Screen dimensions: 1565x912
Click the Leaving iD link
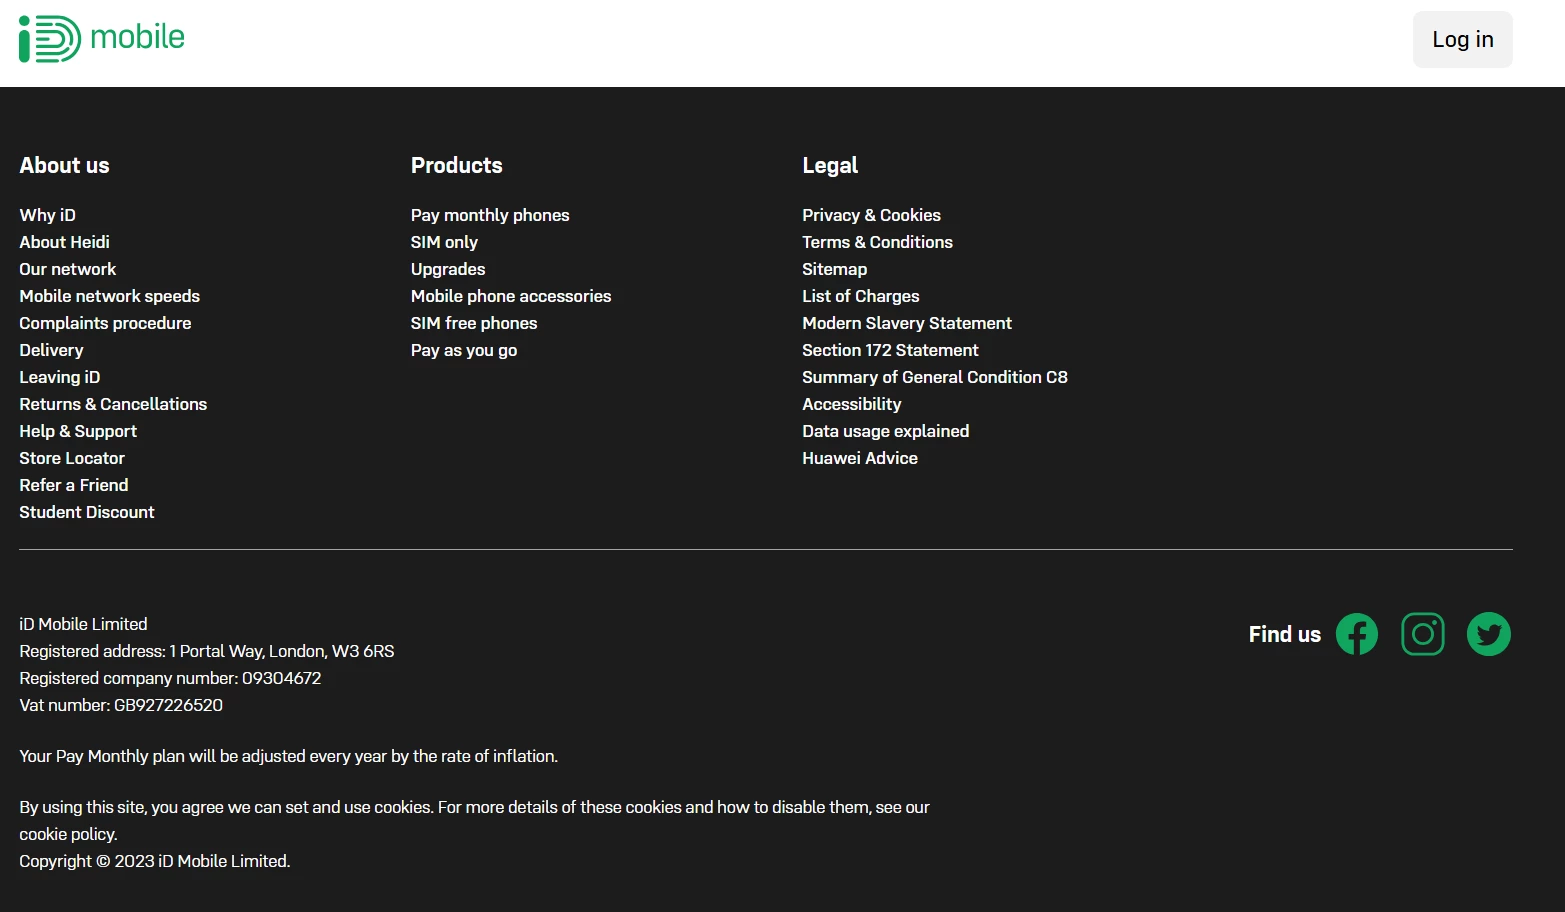pos(60,377)
